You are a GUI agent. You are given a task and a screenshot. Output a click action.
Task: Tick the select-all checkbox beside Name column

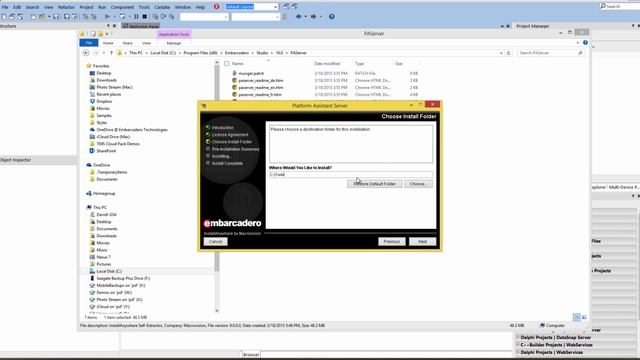click(x=227, y=64)
